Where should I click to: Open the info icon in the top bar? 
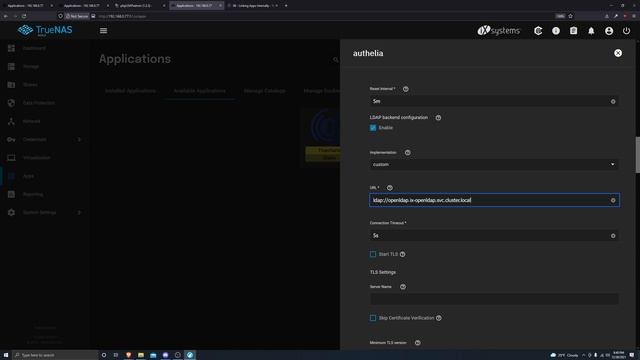coord(556,31)
